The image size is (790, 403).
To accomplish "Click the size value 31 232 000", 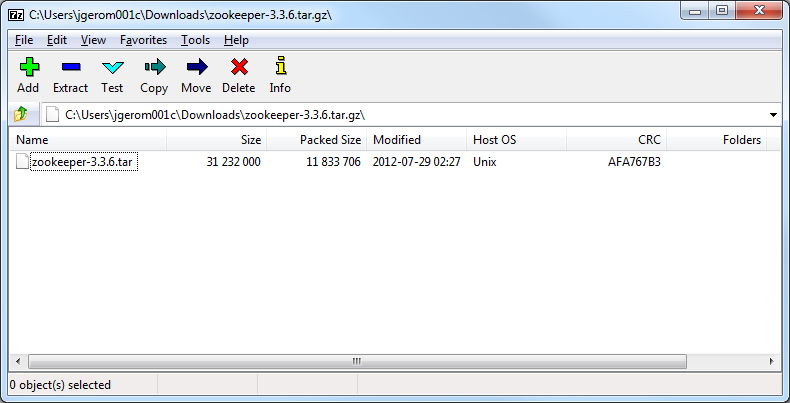I will [233, 162].
